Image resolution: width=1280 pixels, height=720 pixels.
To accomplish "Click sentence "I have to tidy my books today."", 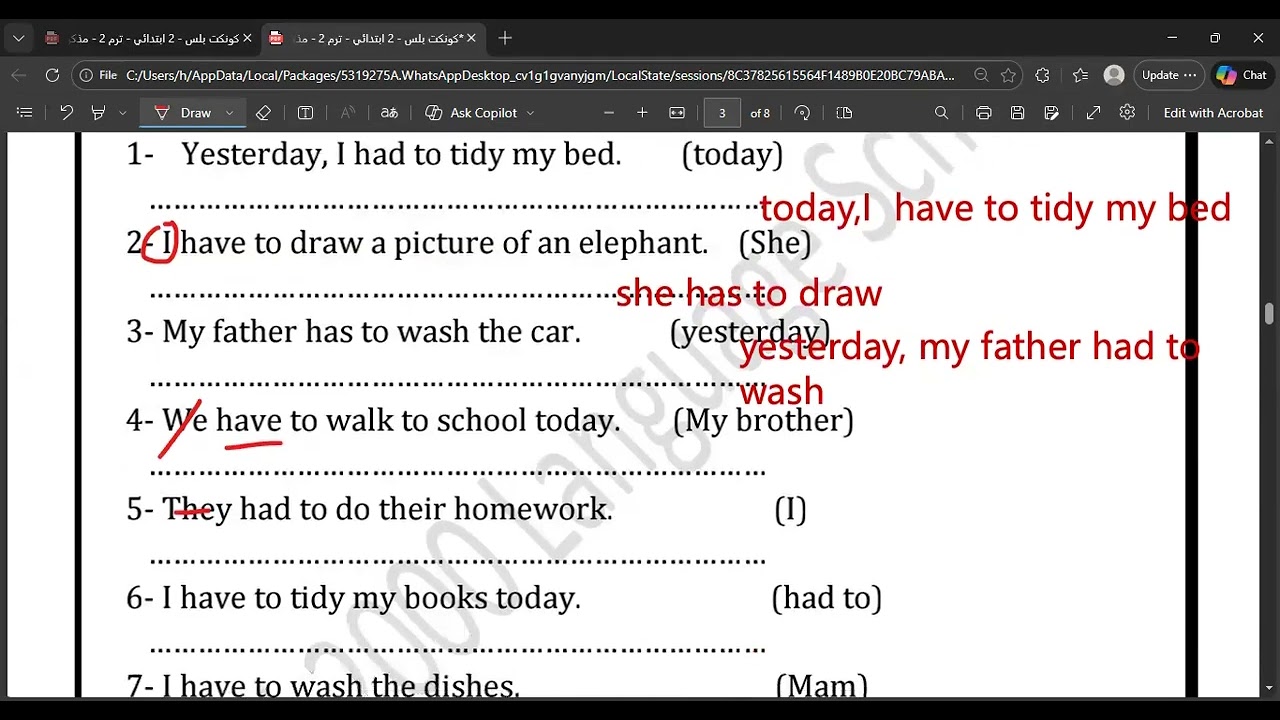I will [x=371, y=598].
